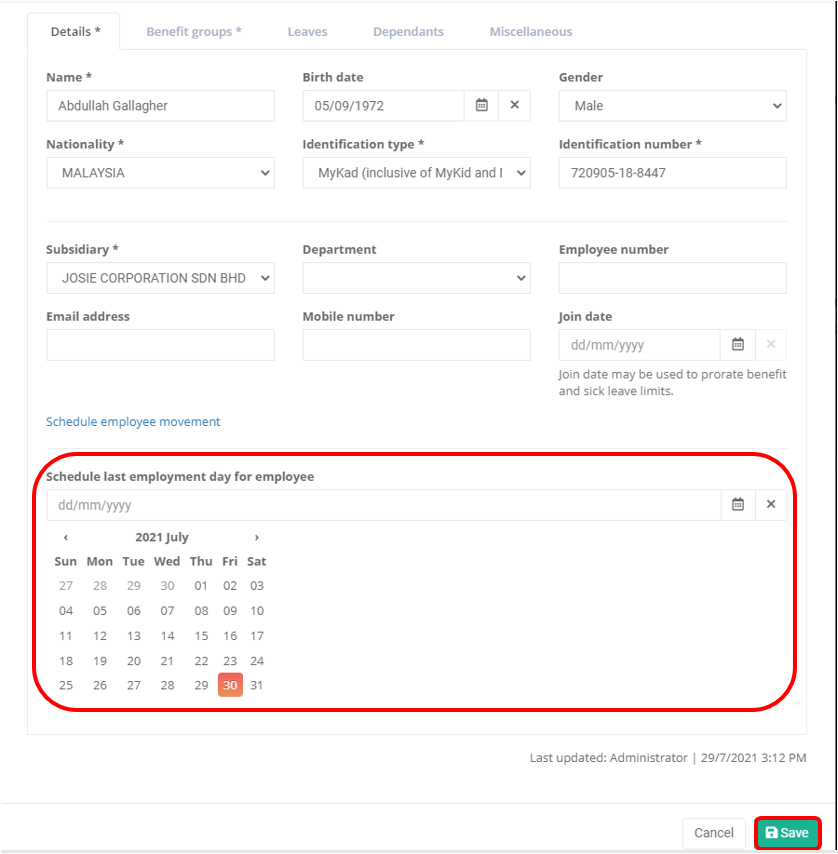Open calendar for last employment day
This screenshot has width=838, height=854.
[x=738, y=505]
